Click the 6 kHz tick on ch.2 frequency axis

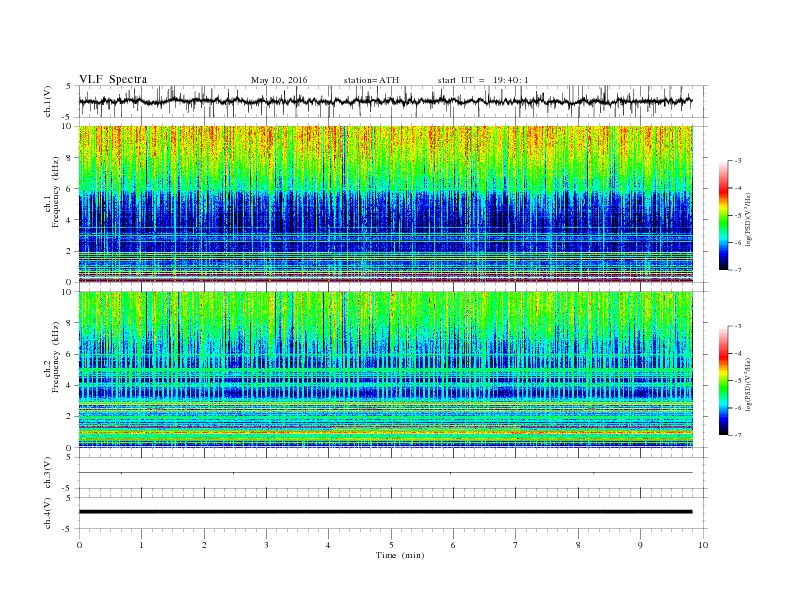coord(70,354)
